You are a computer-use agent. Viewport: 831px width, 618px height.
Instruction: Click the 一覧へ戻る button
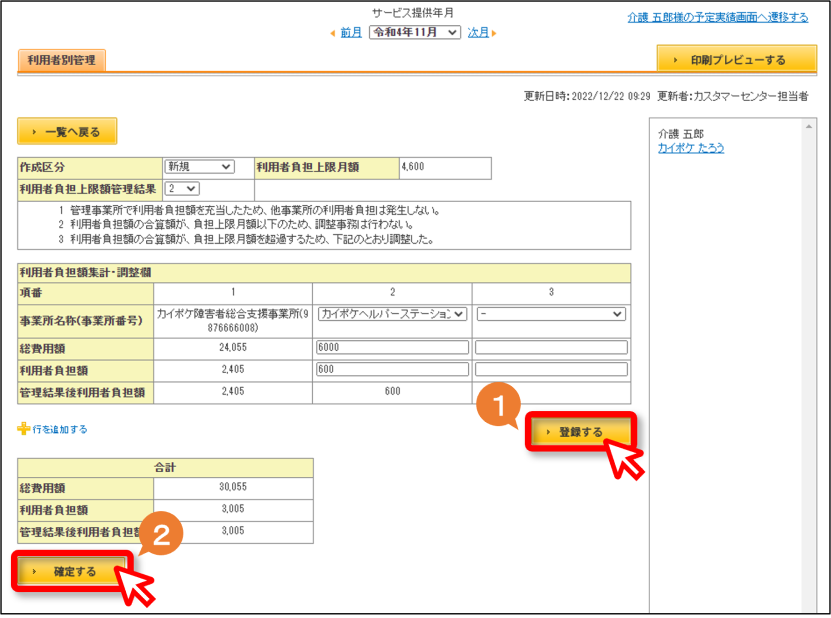[x=67, y=131]
